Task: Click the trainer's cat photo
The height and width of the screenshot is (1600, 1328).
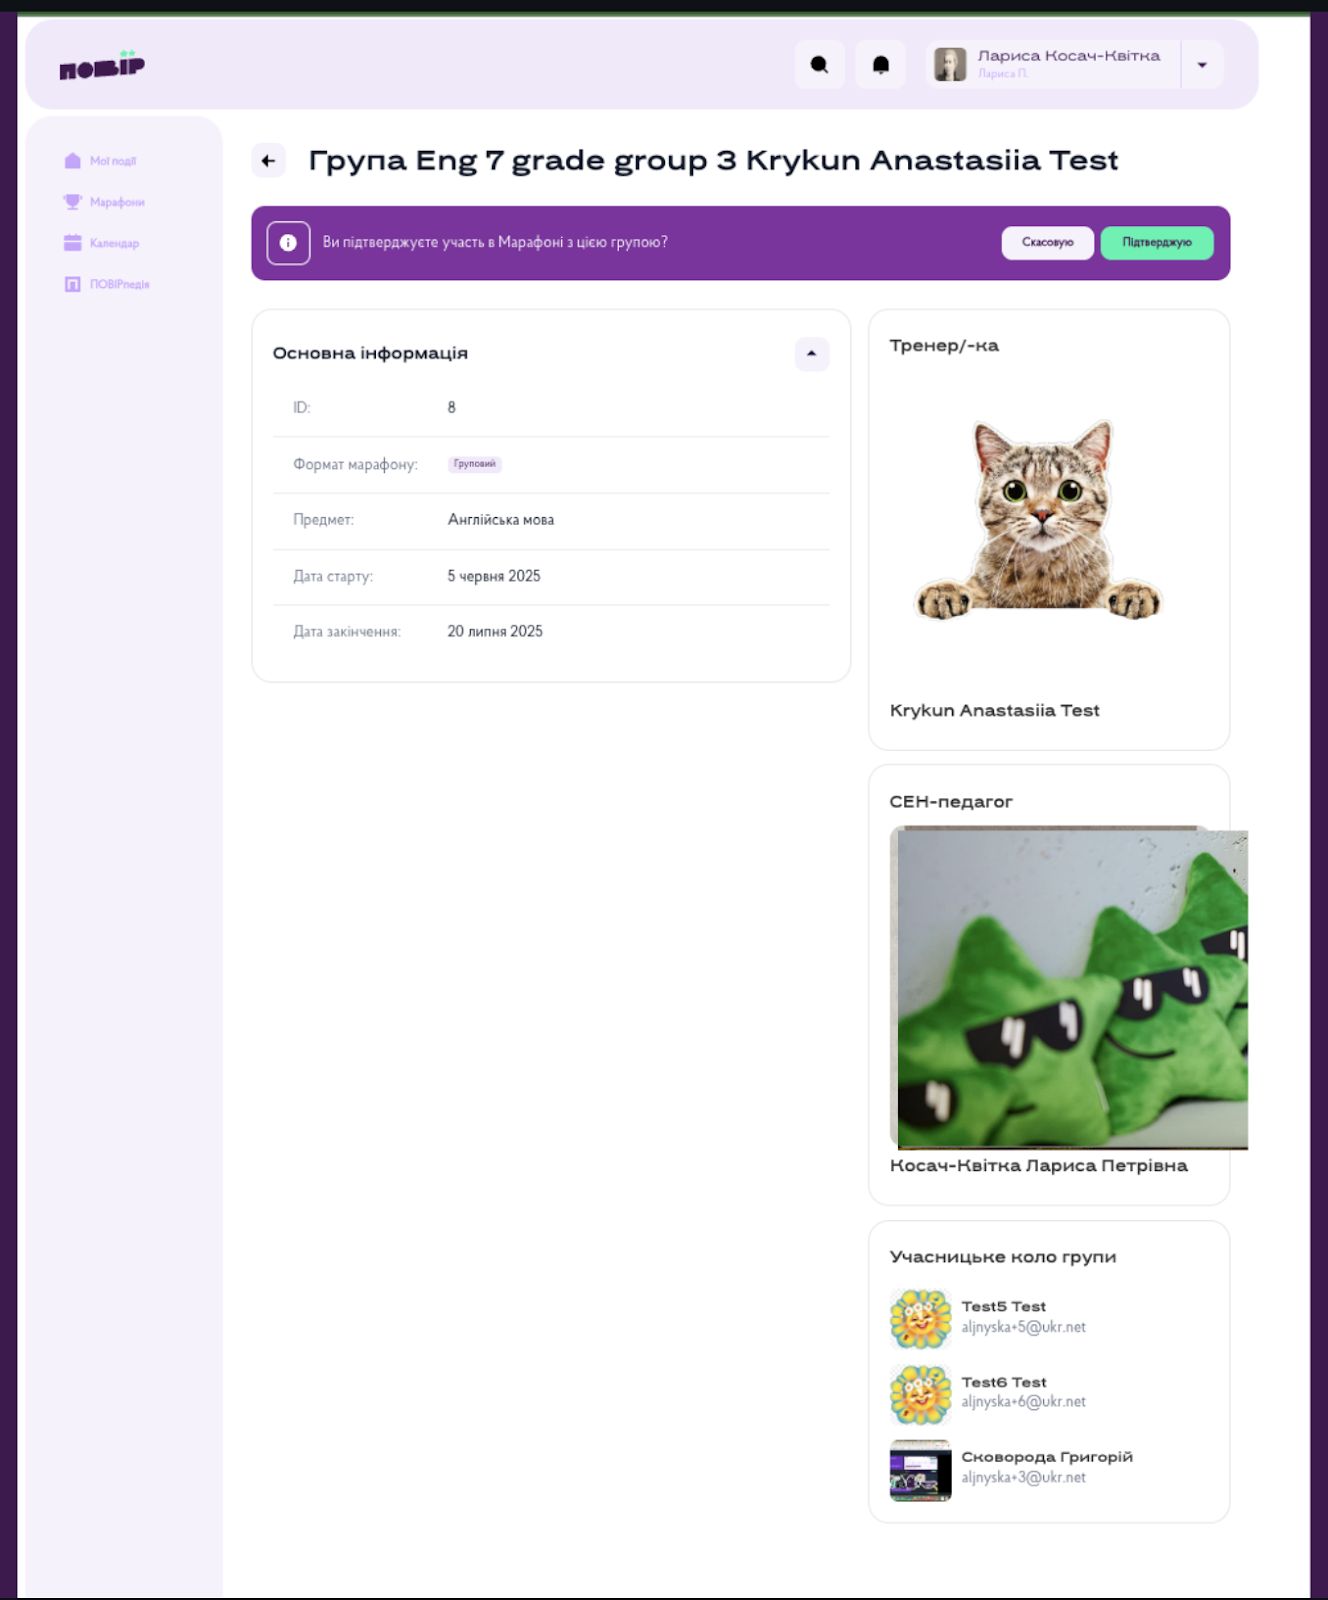Action: (1039, 520)
